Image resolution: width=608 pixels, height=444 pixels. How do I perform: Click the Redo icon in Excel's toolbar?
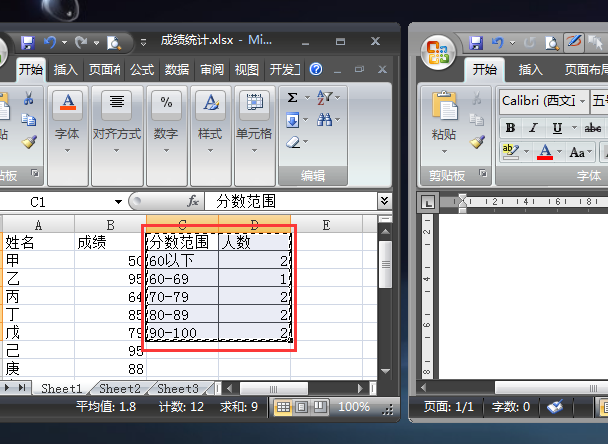tap(81, 42)
